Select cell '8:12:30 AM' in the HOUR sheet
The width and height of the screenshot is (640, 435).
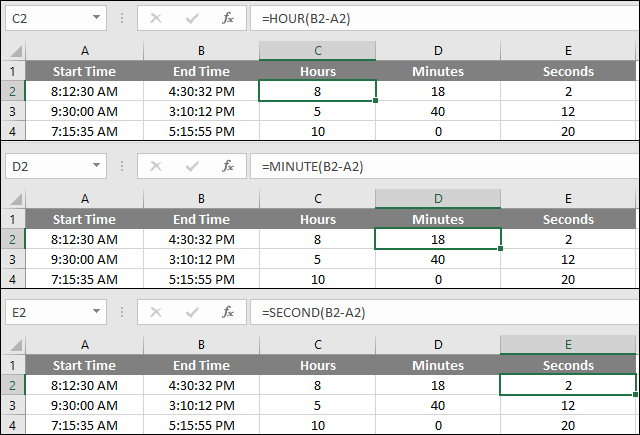[84, 91]
